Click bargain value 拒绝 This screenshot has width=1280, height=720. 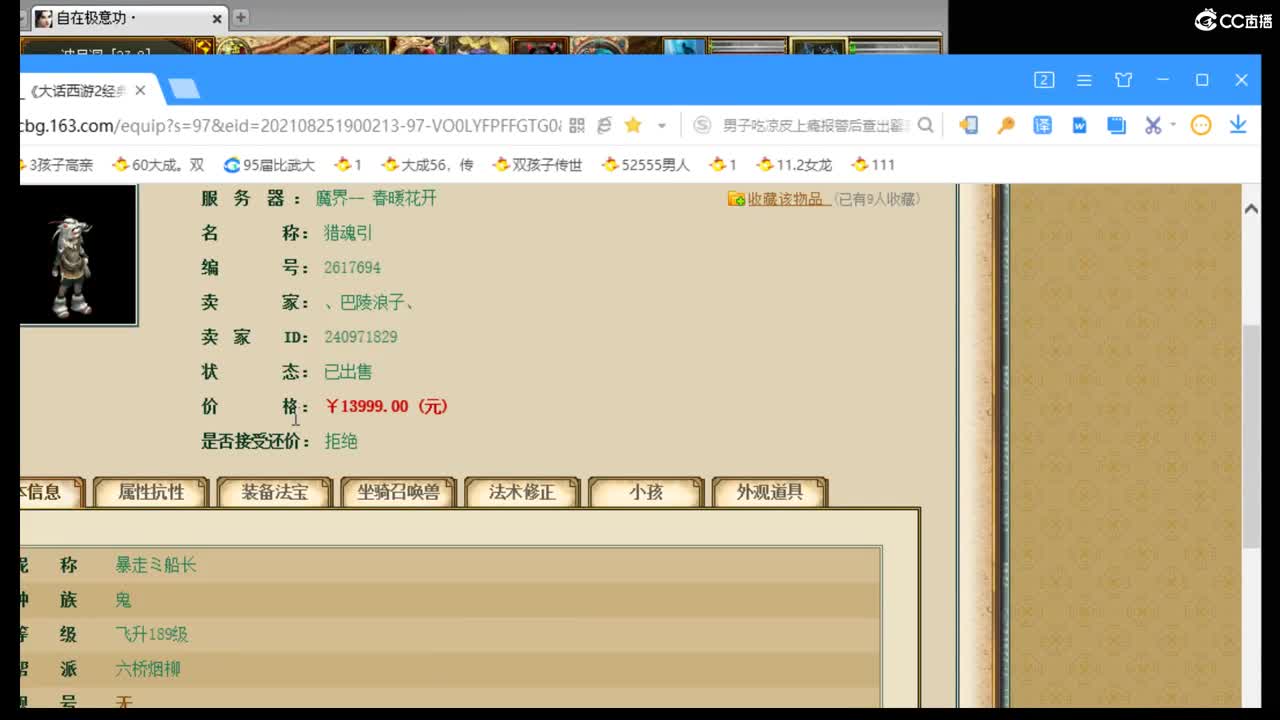pos(341,441)
